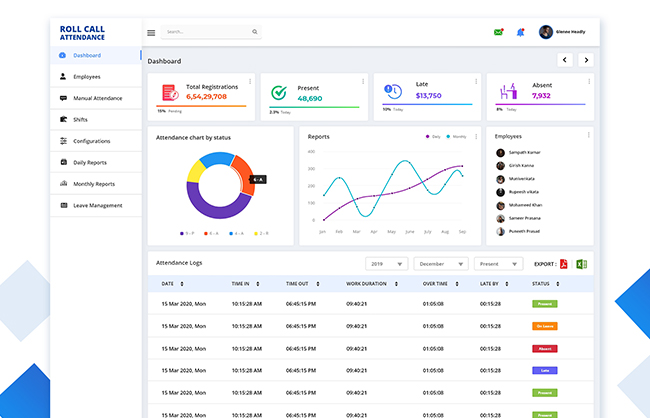Toggle the Monthly series in Reports legend
Screen dimensions: 650x418
click(x=457, y=136)
